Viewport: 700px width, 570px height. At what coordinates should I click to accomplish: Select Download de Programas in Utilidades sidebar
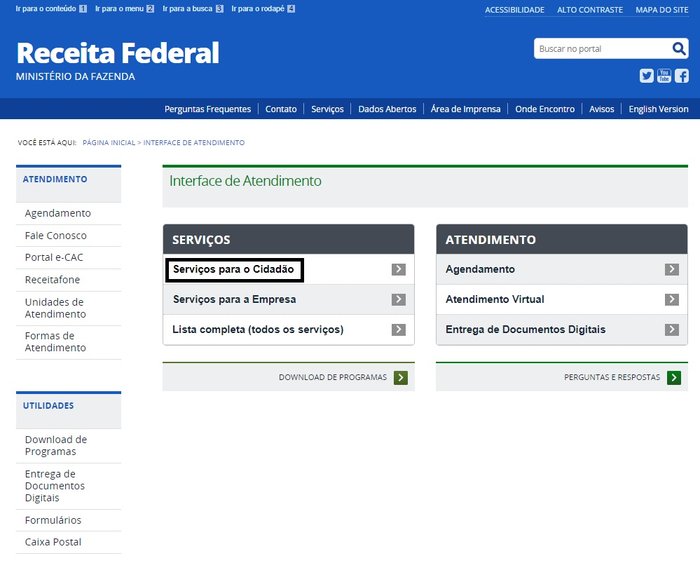[x=56, y=445]
